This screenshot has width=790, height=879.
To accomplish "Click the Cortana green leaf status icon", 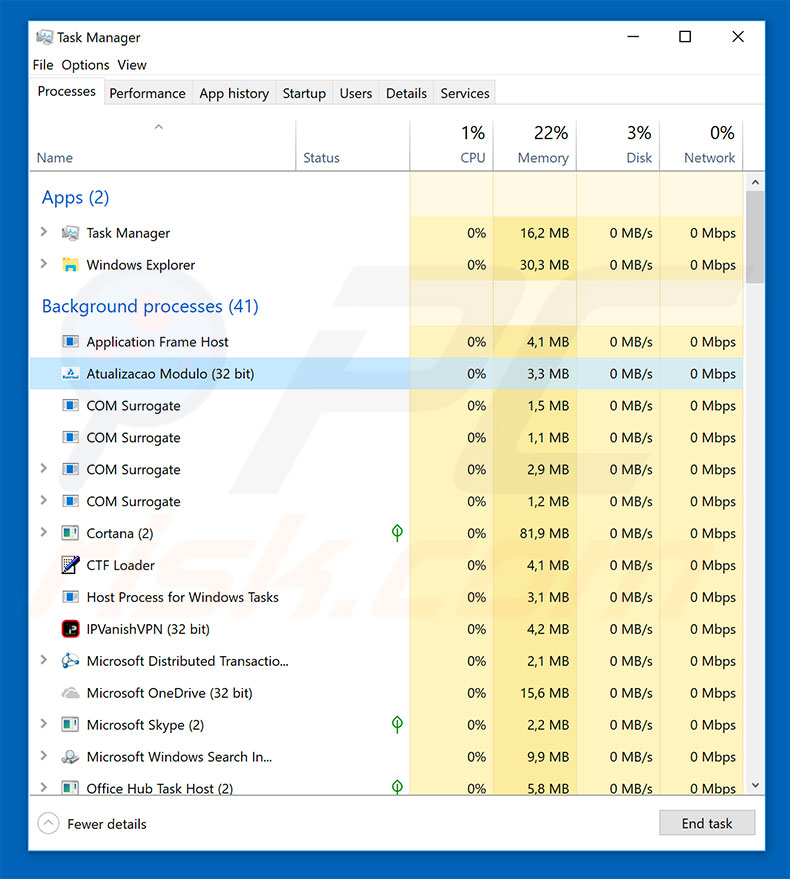I will click(397, 533).
